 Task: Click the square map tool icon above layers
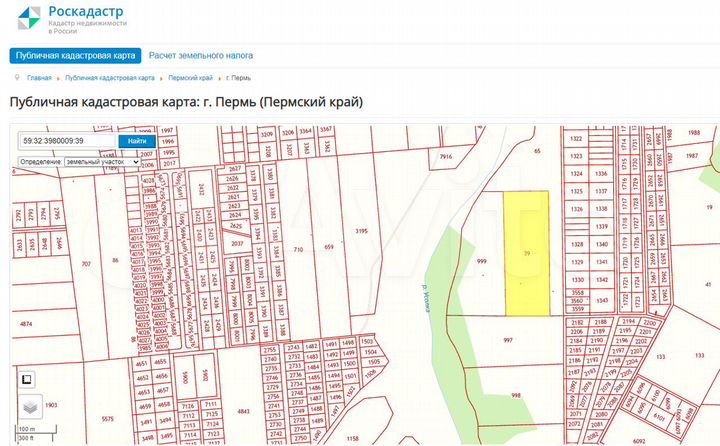point(27,379)
